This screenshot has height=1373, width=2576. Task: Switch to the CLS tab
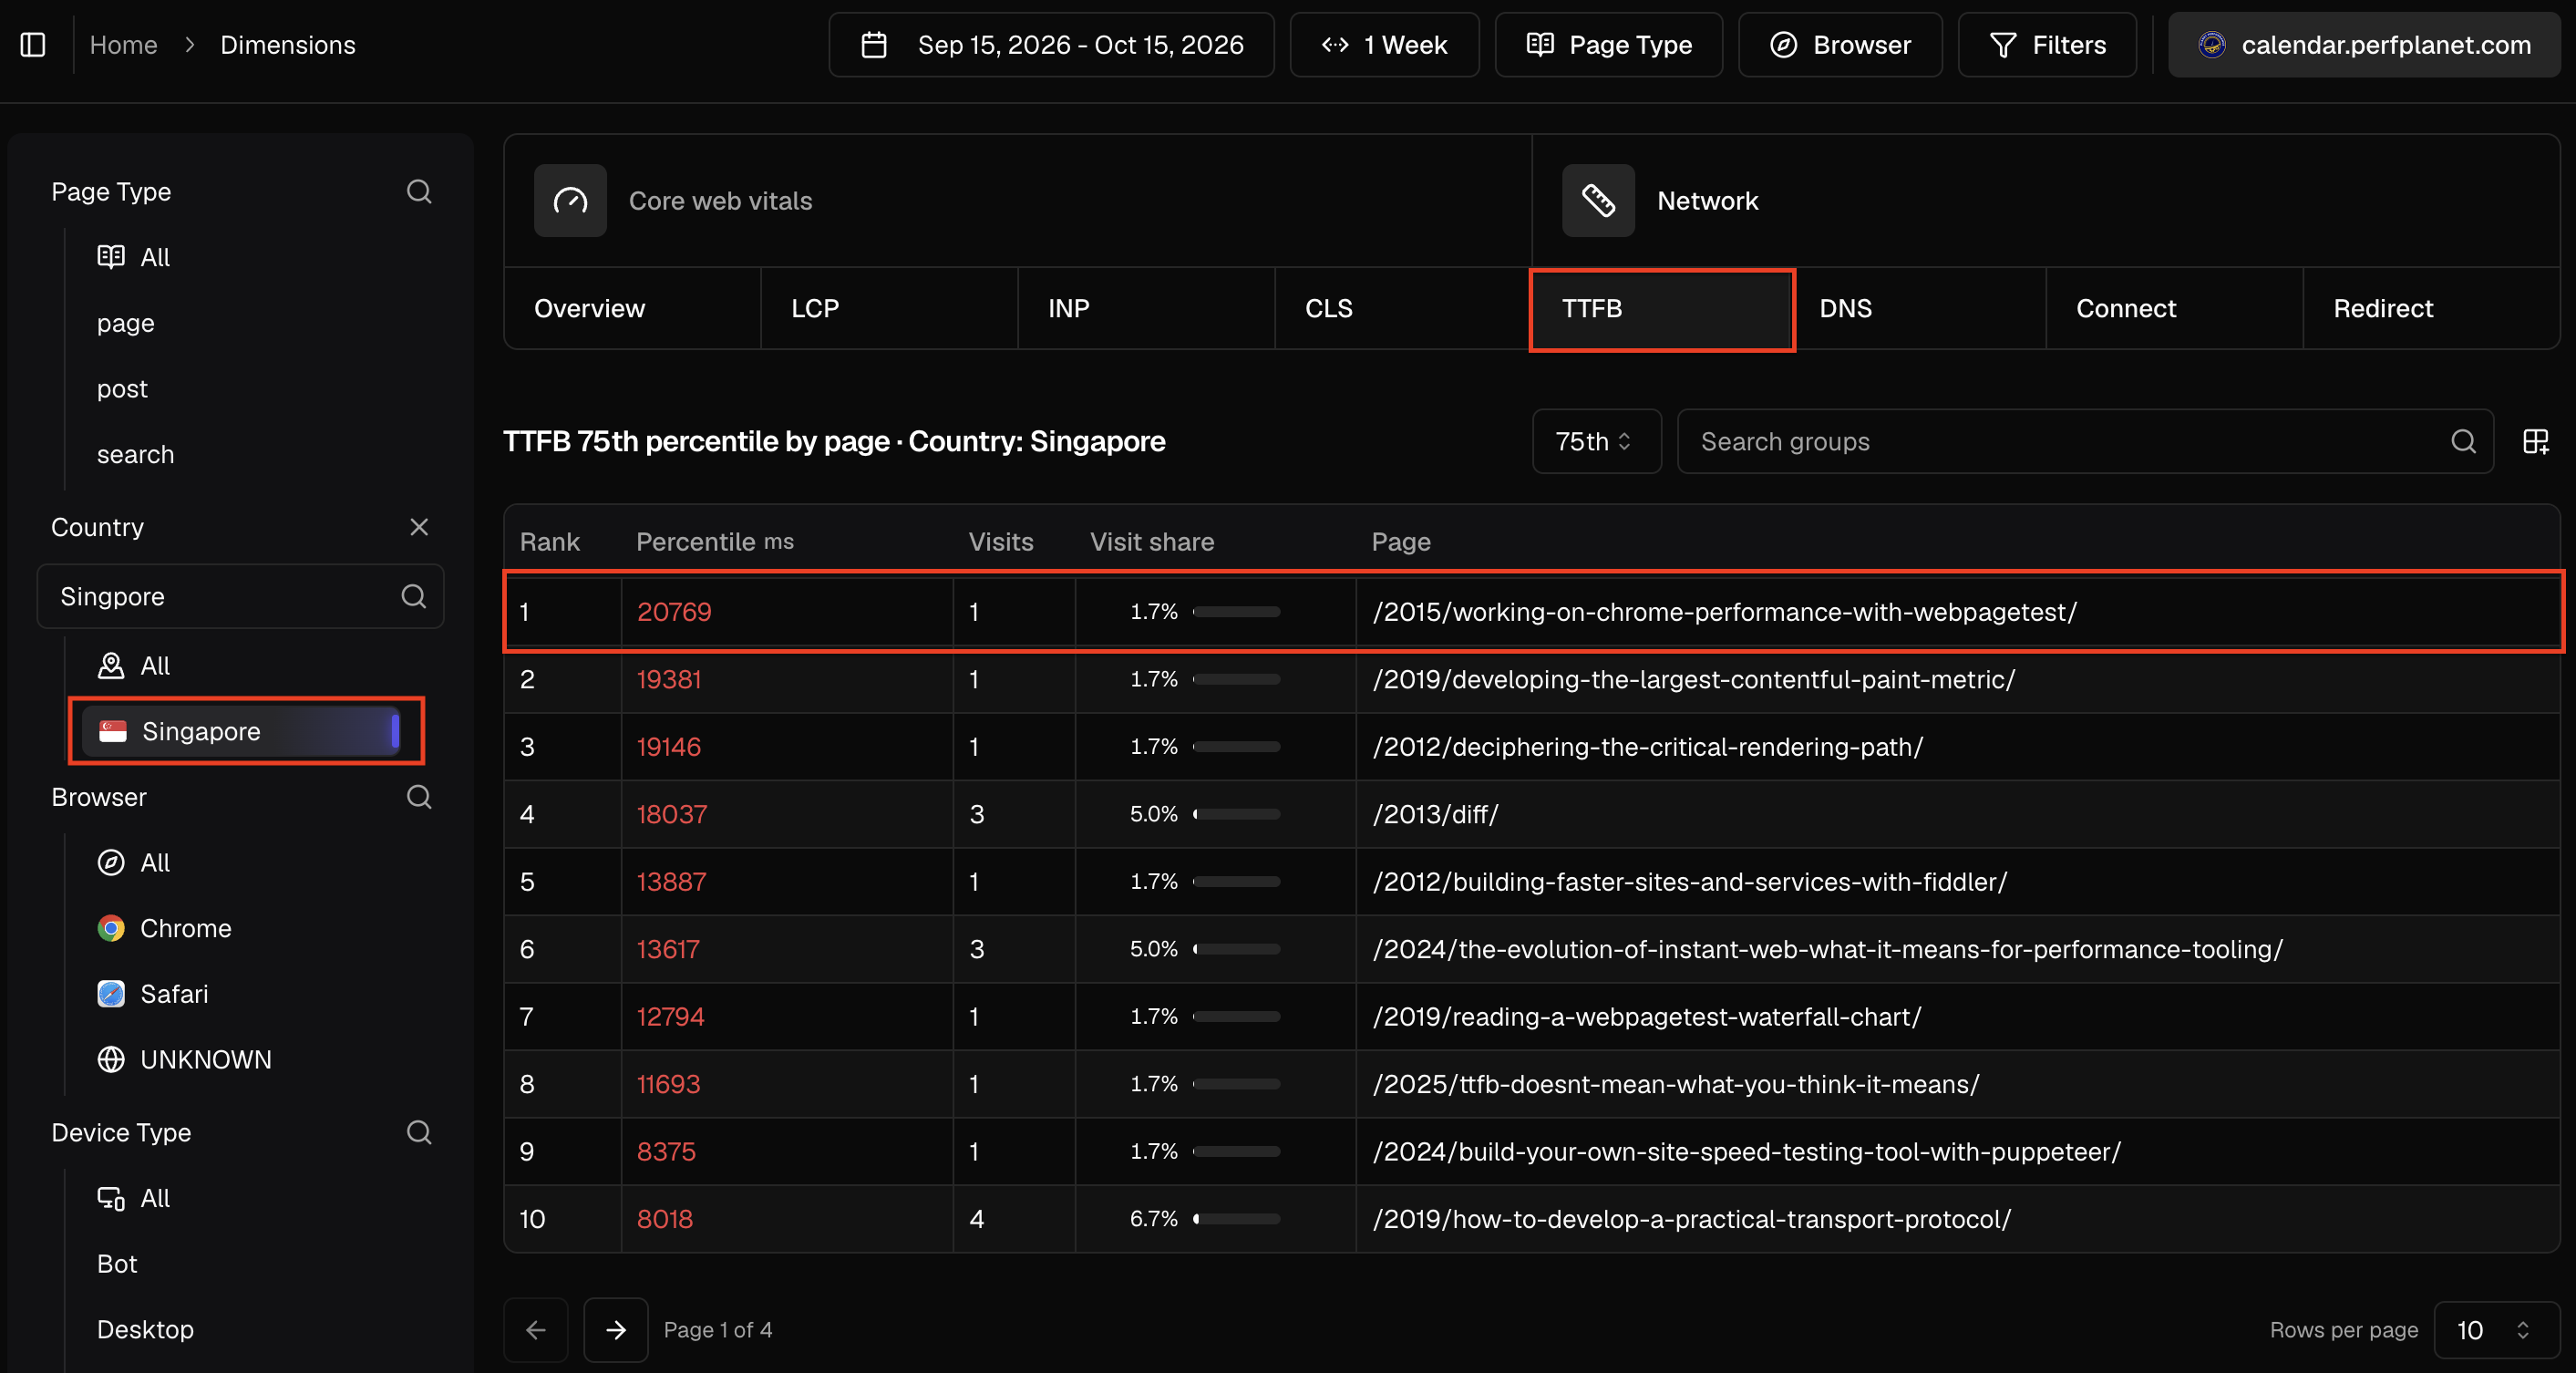(1403, 308)
